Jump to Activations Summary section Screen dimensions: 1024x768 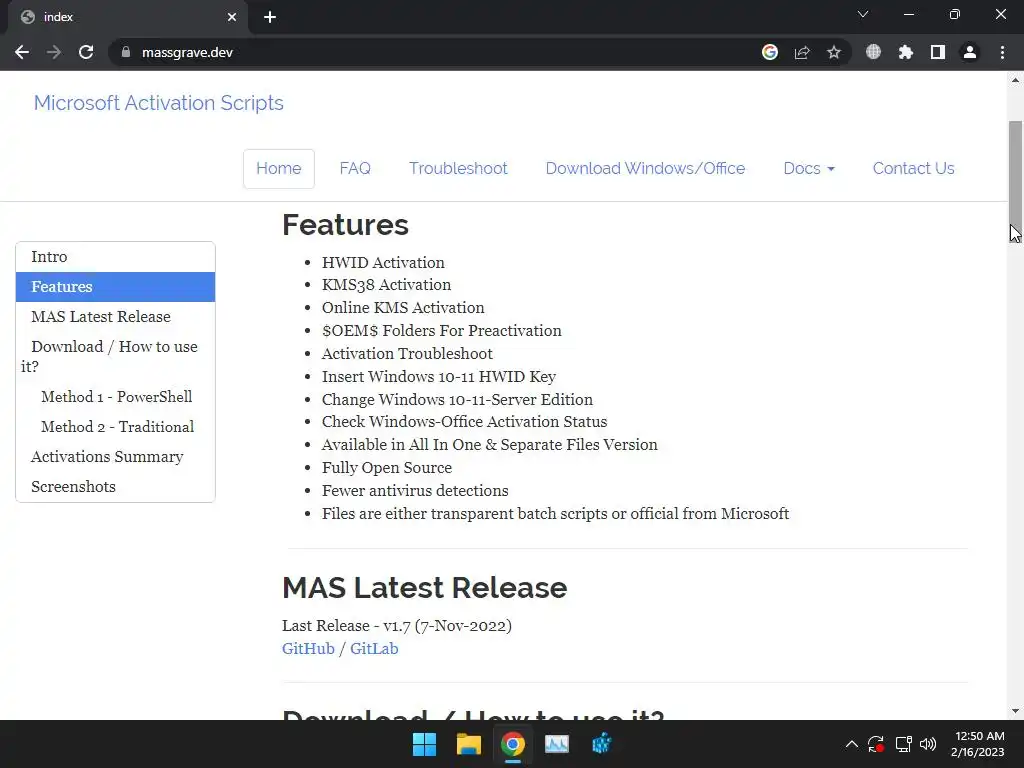[116, 456]
